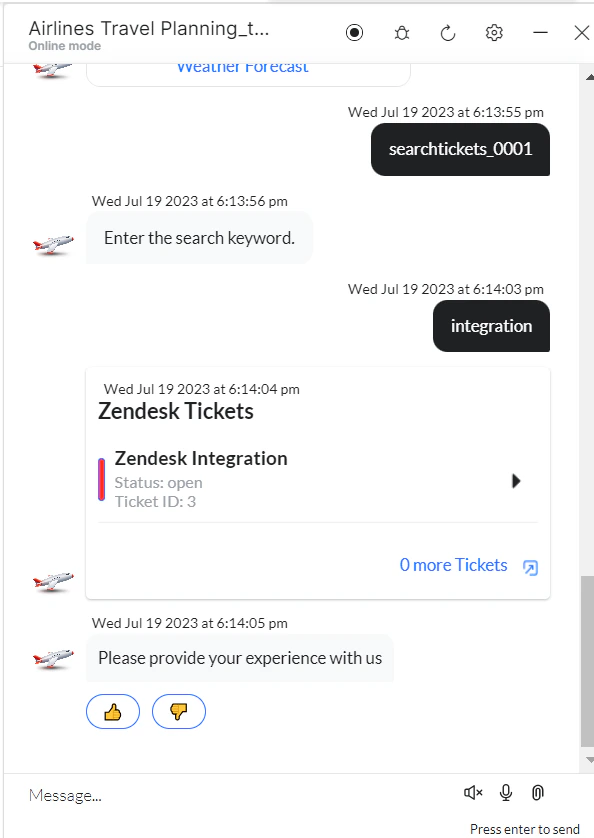
Task: Expand the Zendesk Integration ticket details arrow
Action: 516,480
